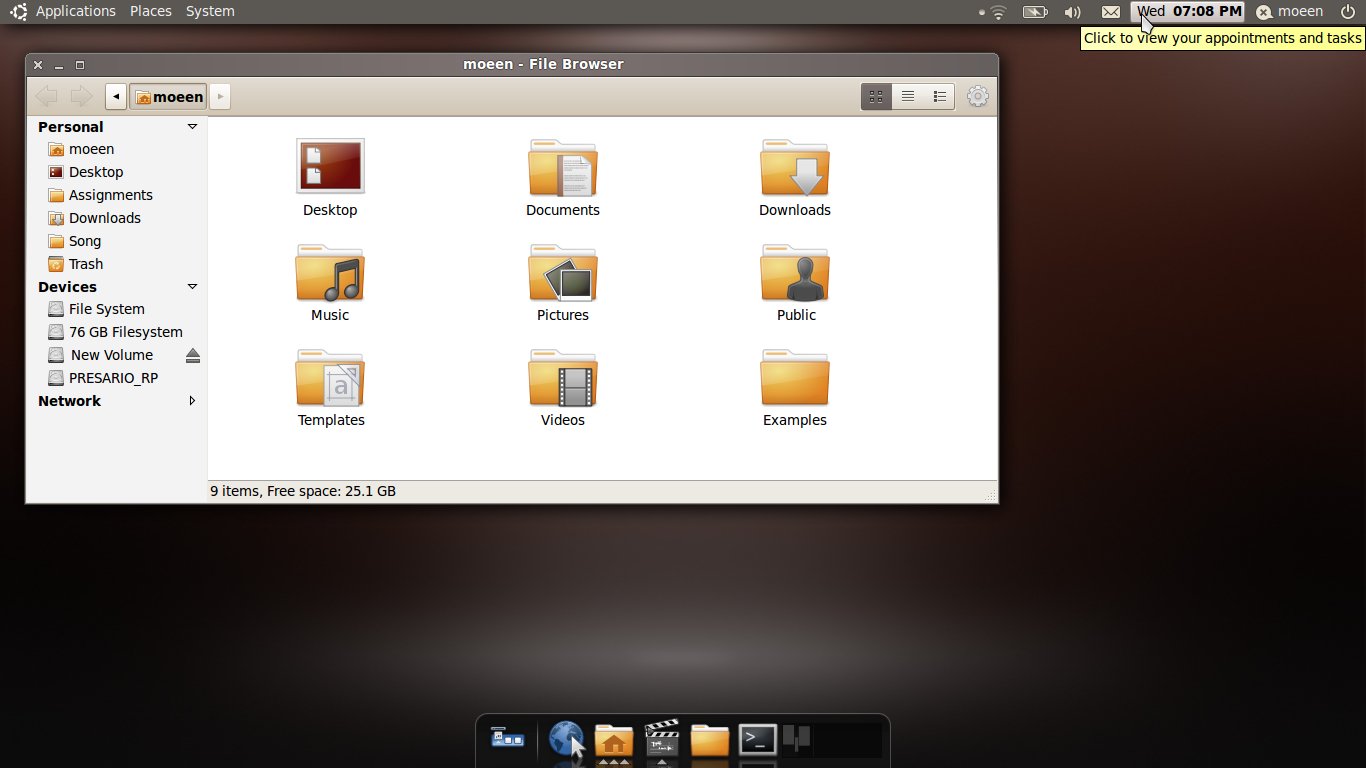Open the Applications menu
1366x768 pixels.
coord(76,11)
